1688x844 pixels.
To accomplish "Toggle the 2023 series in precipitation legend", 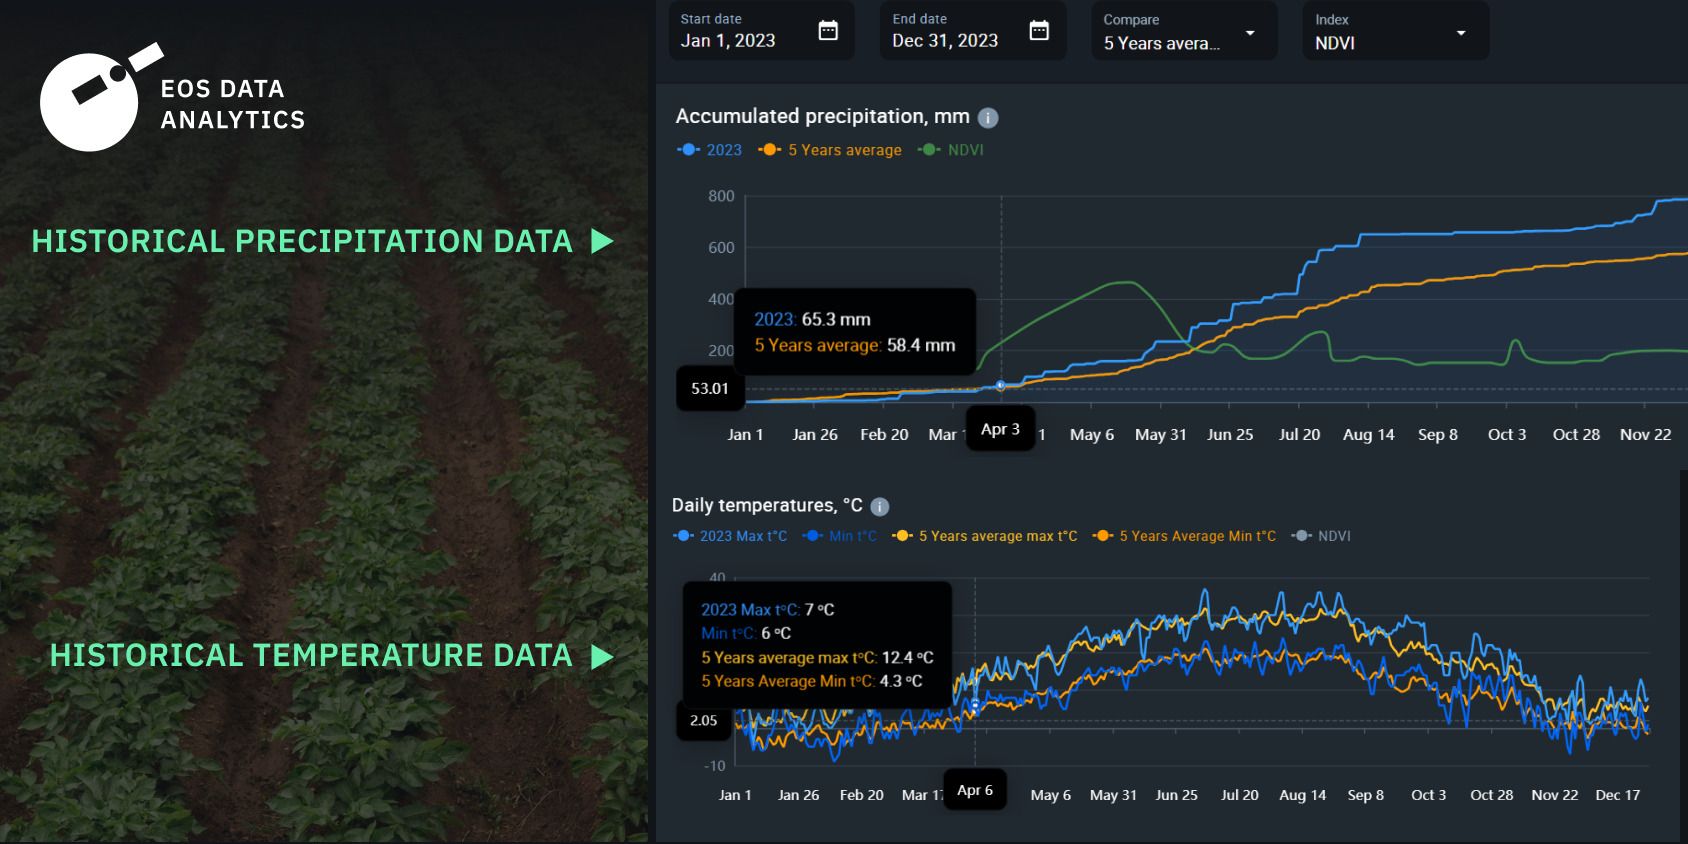I will (x=710, y=150).
